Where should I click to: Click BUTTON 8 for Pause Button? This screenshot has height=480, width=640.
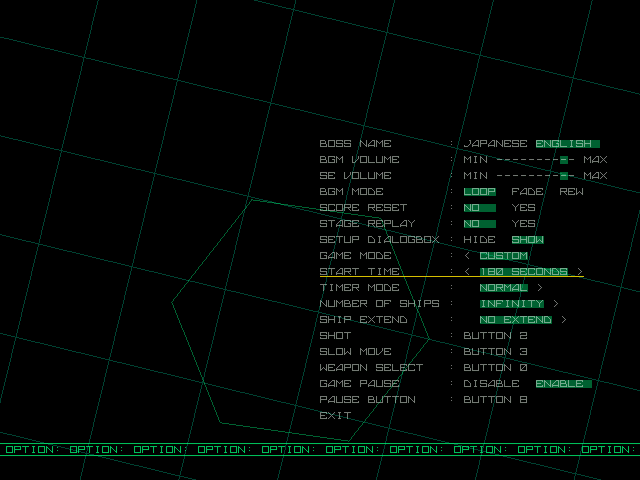(x=495, y=400)
